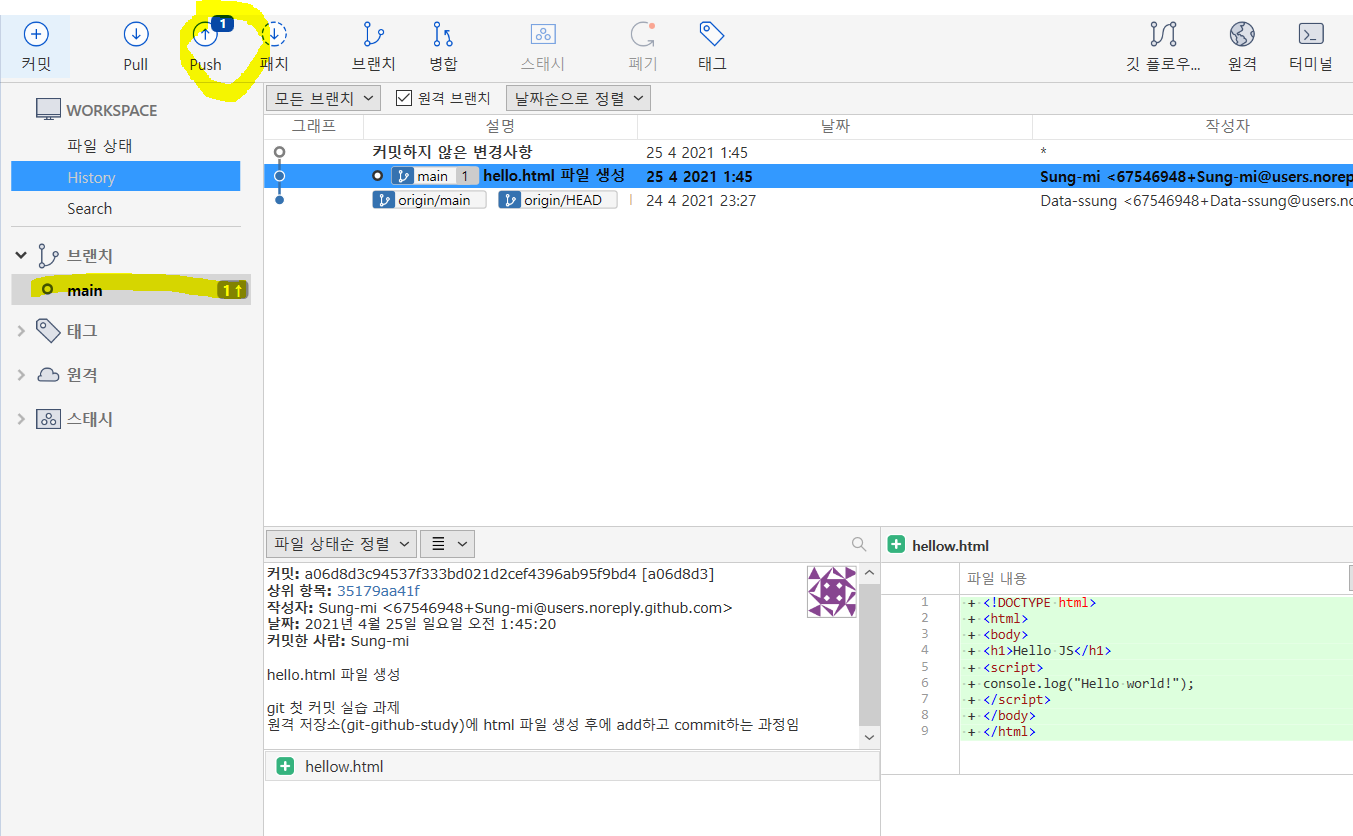This screenshot has height=836, width=1353.
Task: Click the green plus icon beside hellow.html in file list
Action: [x=285, y=766]
